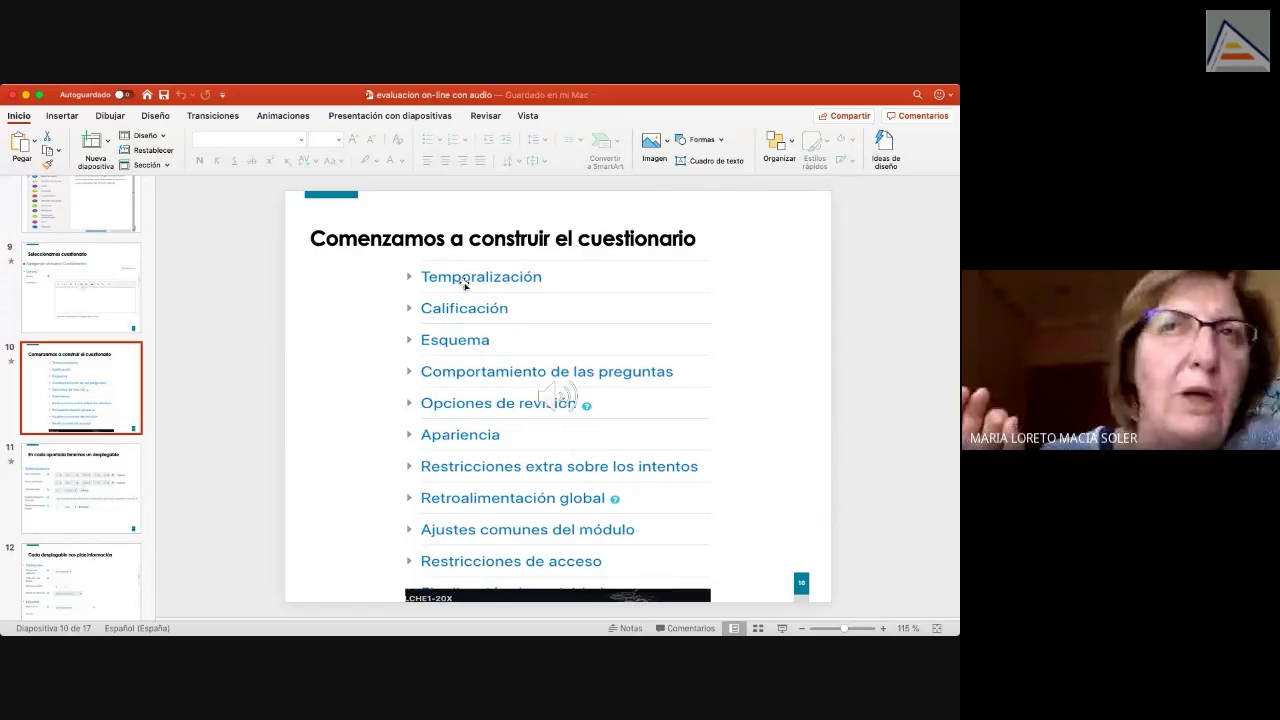Image resolution: width=1280 pixels, height=720 pixels.
Task: Open the Organizar arrange menu
Action: 779,148
